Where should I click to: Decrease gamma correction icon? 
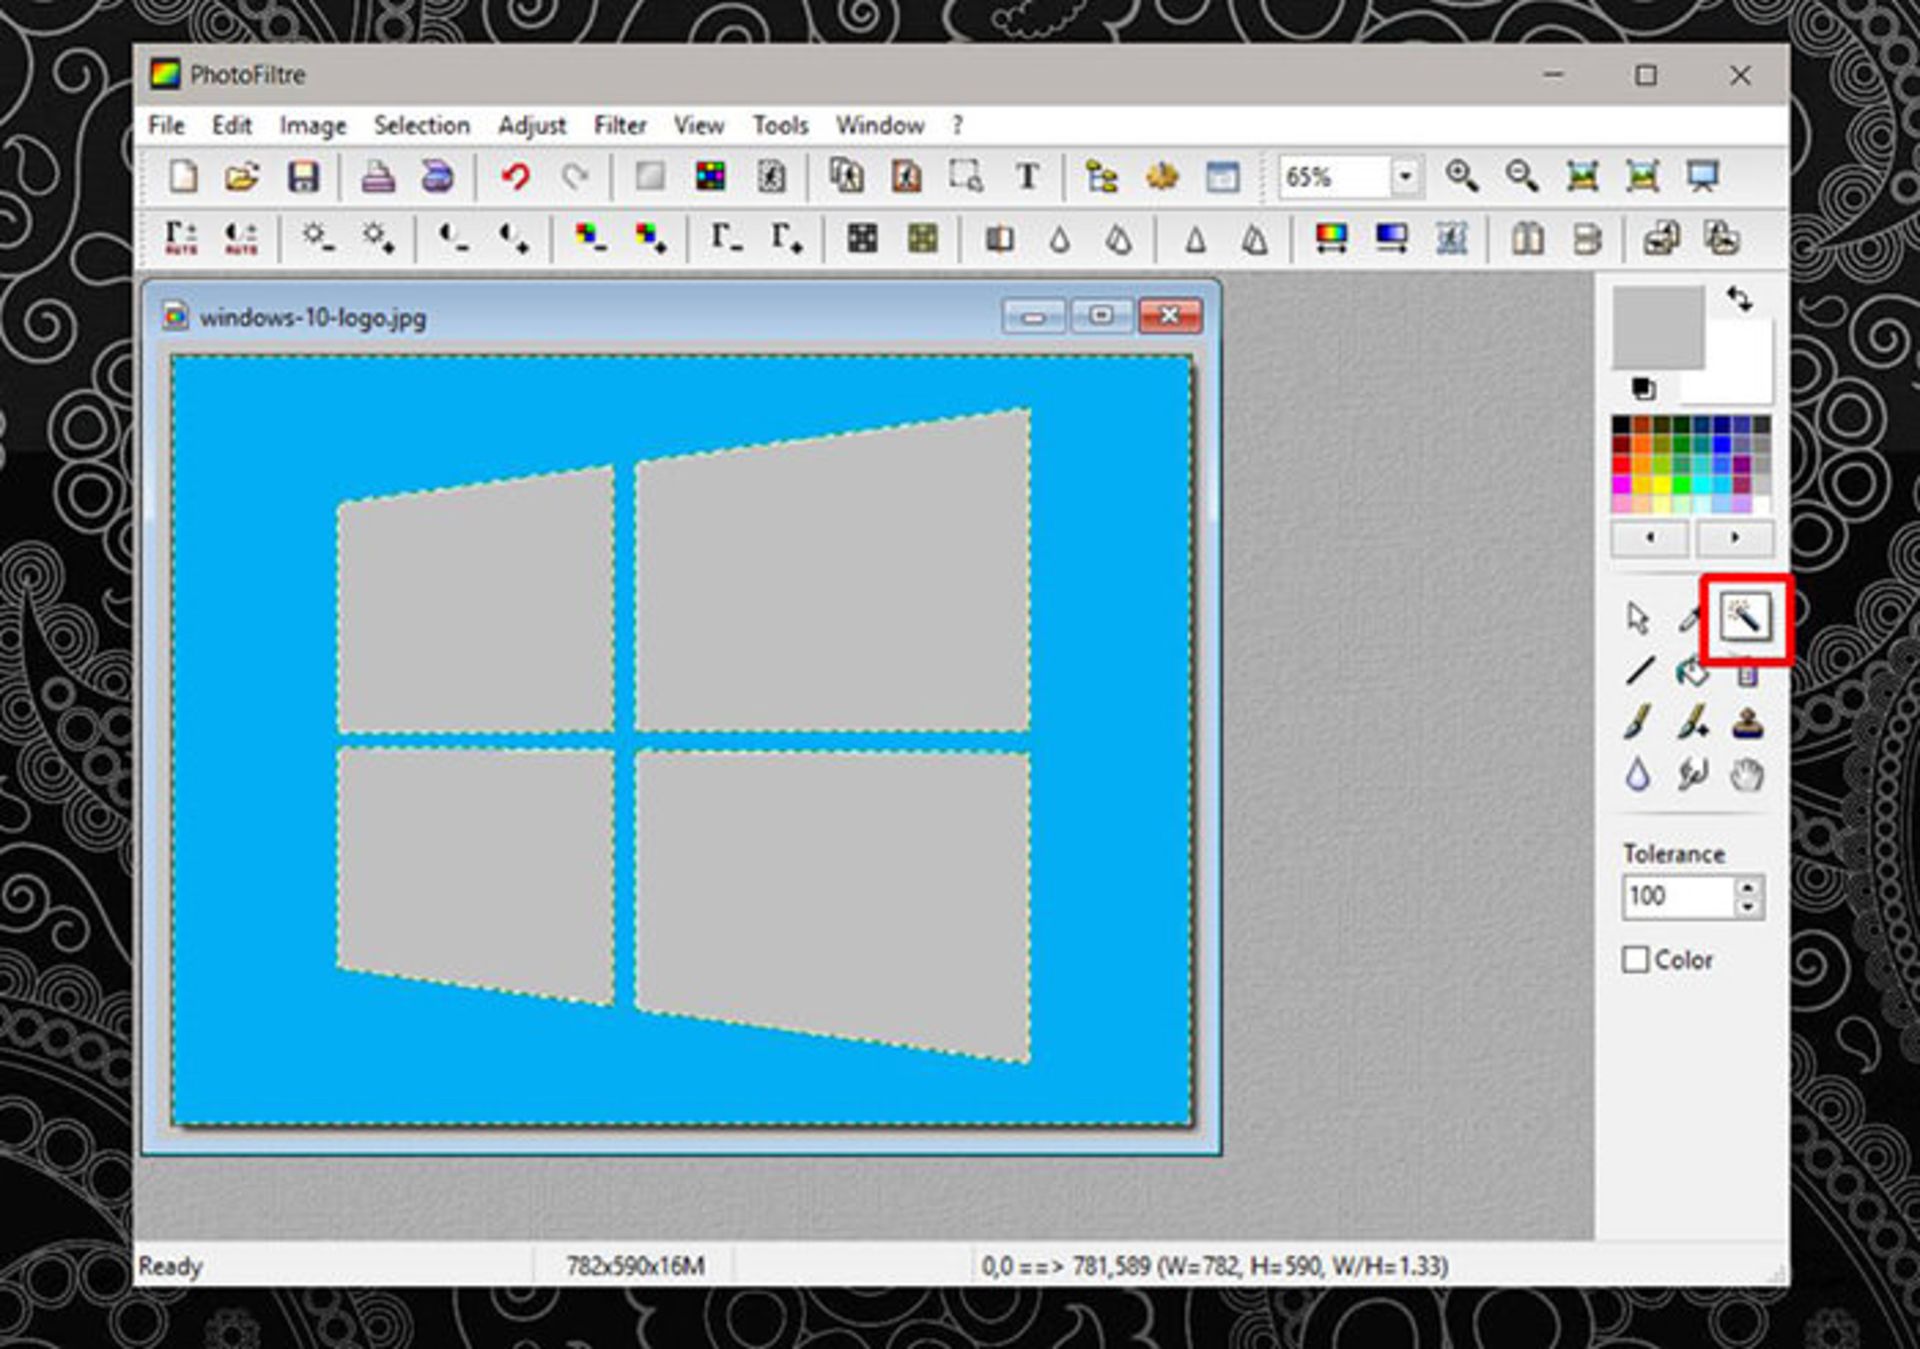[726, 238]
